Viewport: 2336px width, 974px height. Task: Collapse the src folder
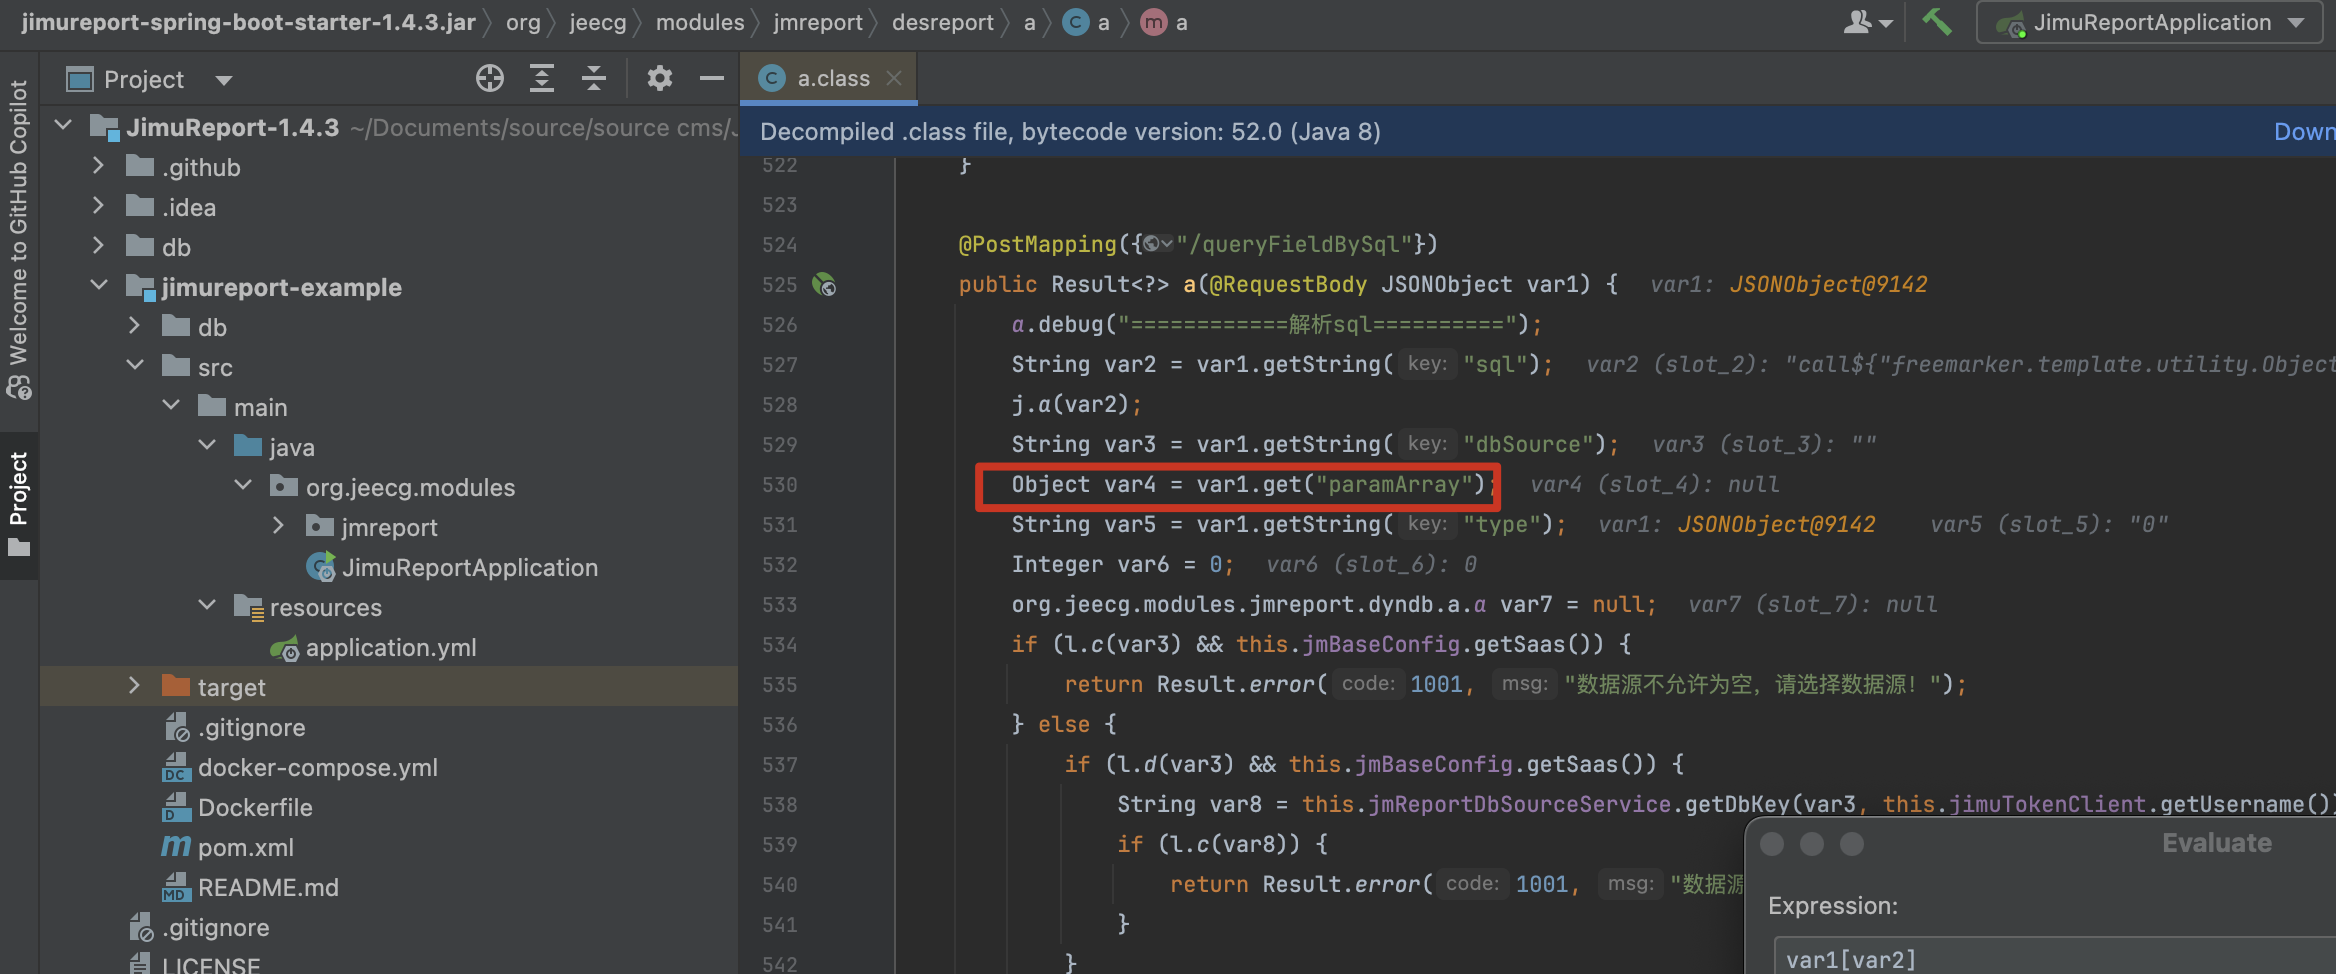coord(134,366)
